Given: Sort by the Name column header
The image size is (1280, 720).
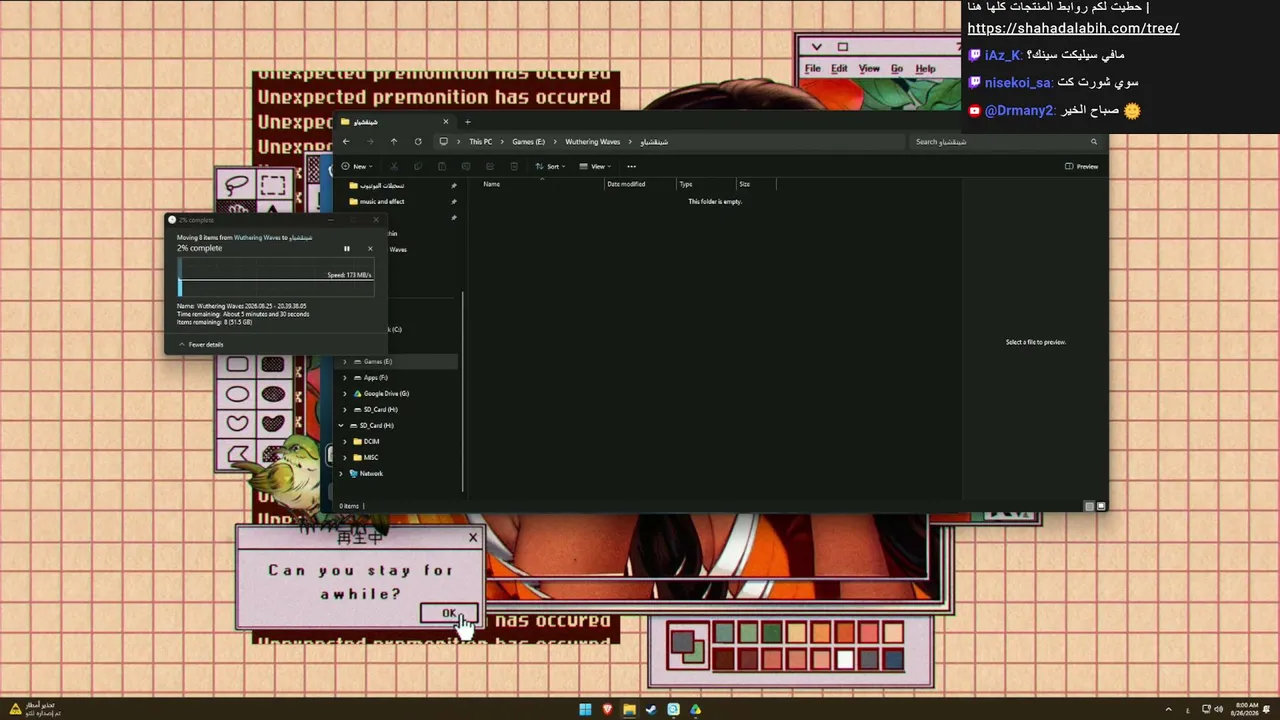Looking at the screenshot, I should tap(491, 184).
